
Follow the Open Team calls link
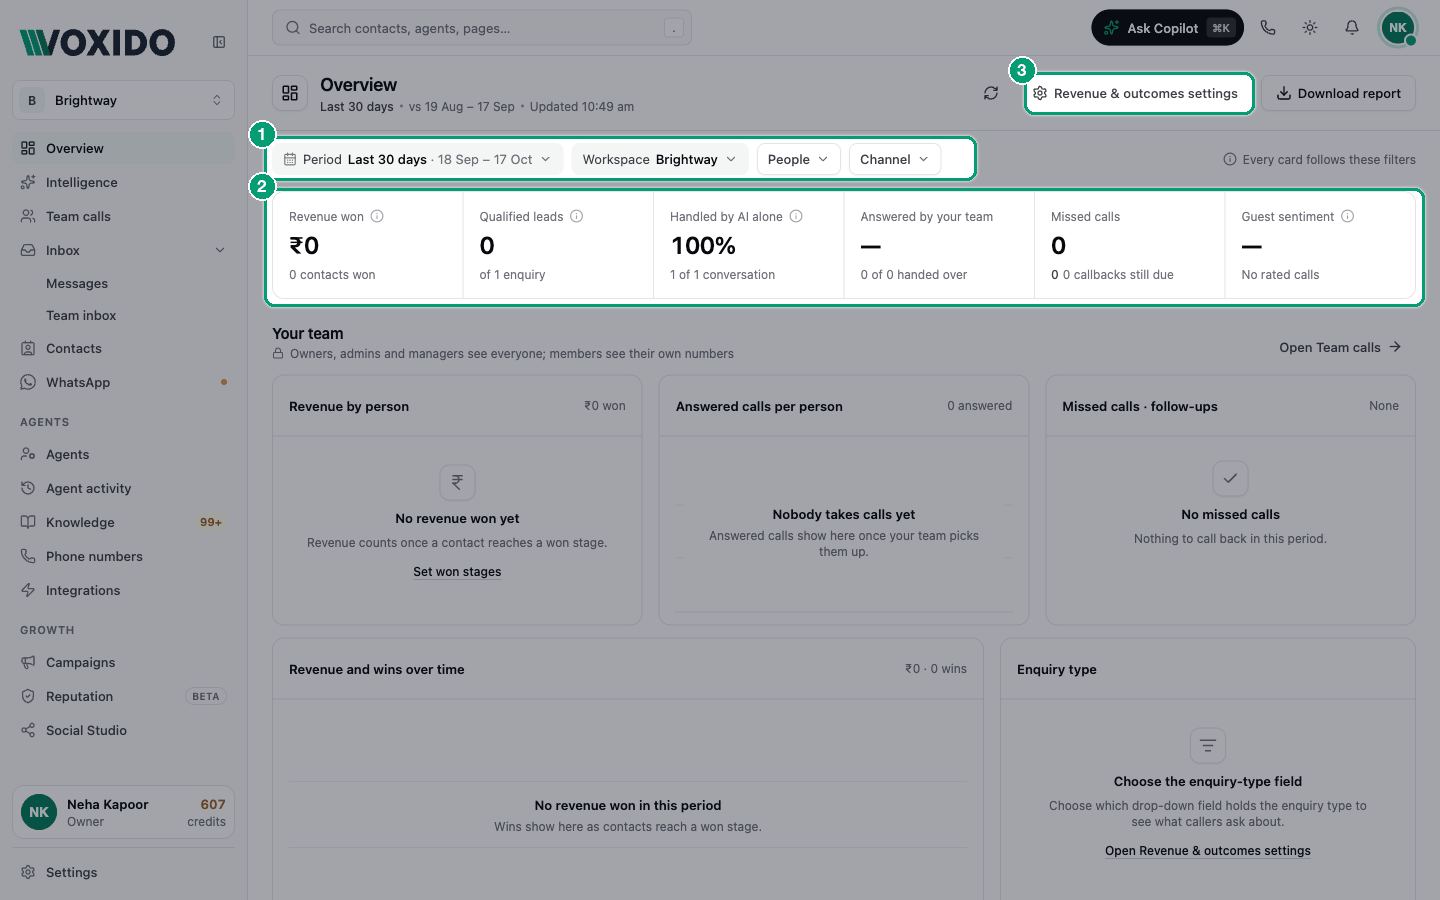pos(1340,347)
